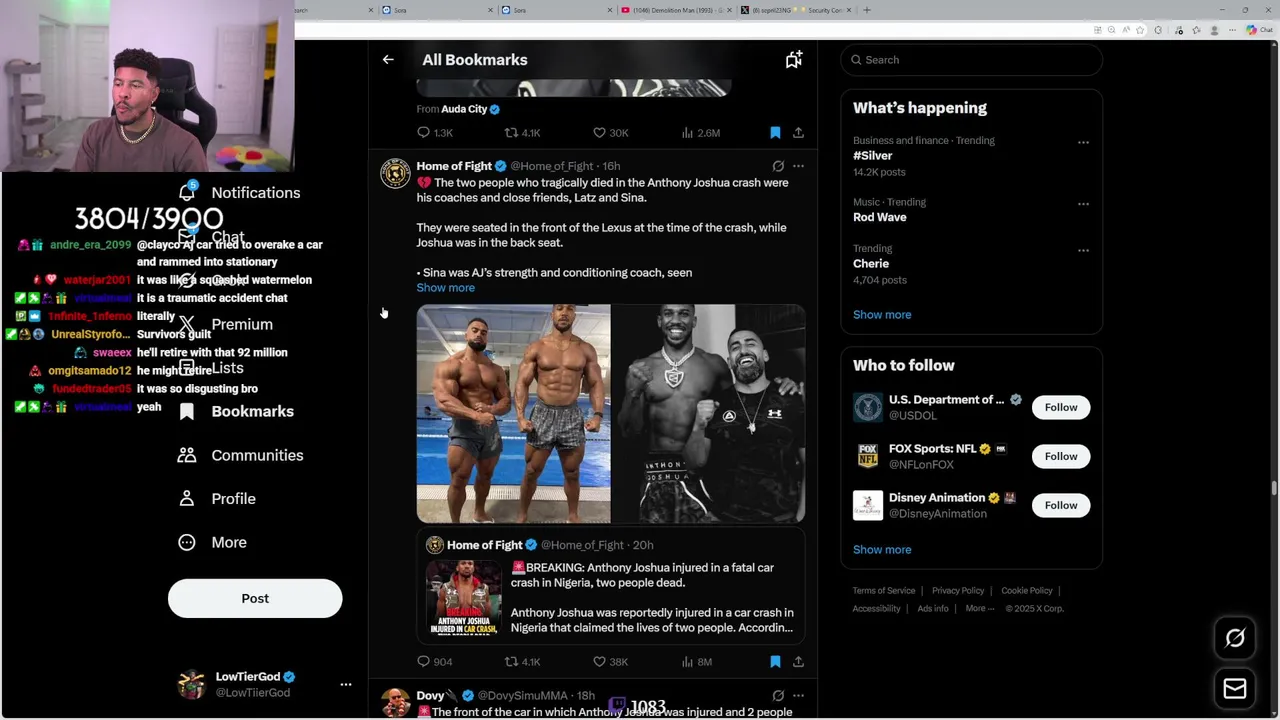Click Auda City source link
Image resolution: width=1280 pixels, height=720 pixels.
pos(470,109)
